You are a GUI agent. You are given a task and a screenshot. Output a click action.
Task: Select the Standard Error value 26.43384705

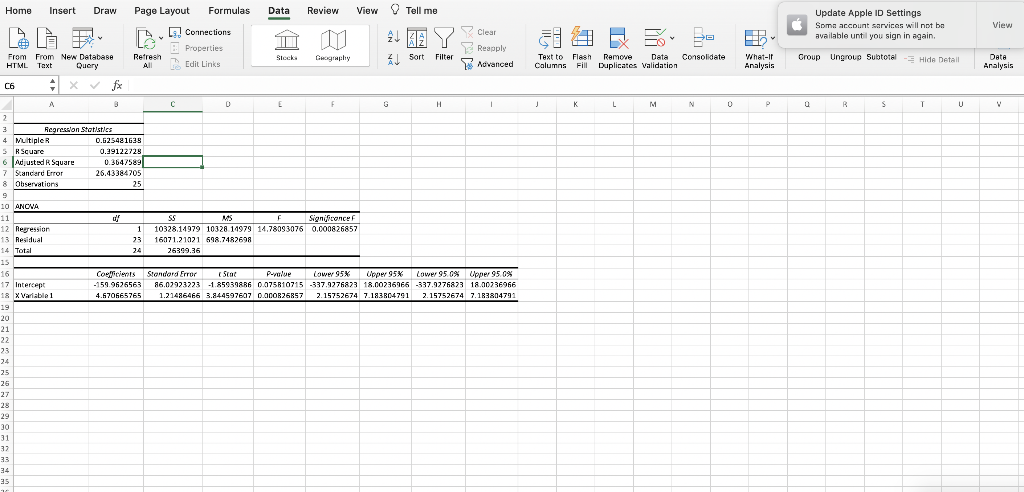[x=116, y=173]
